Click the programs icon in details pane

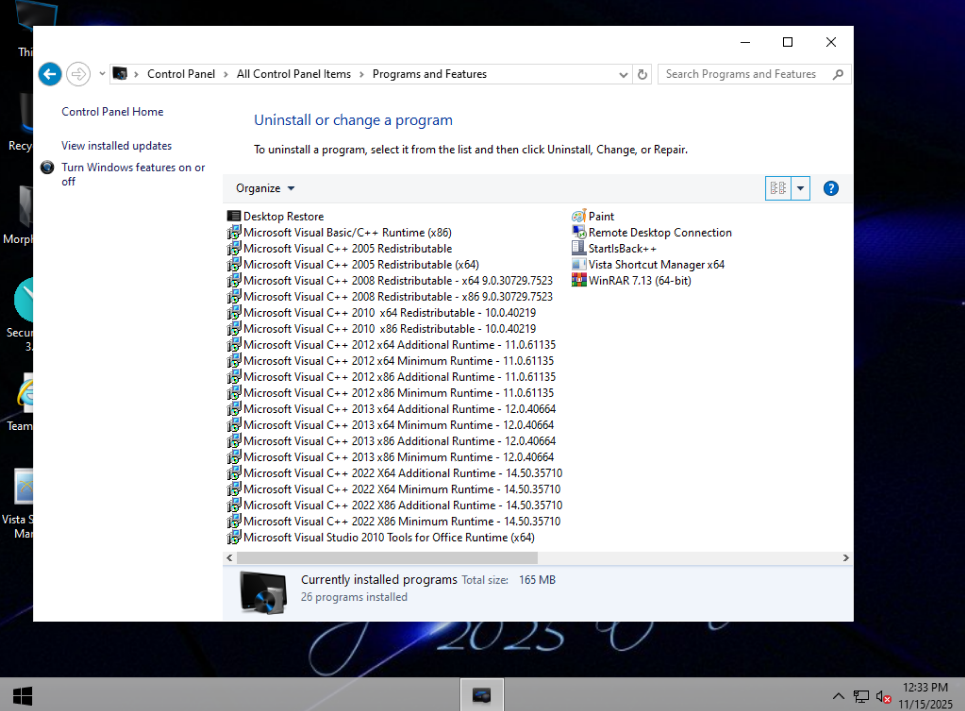263,592
